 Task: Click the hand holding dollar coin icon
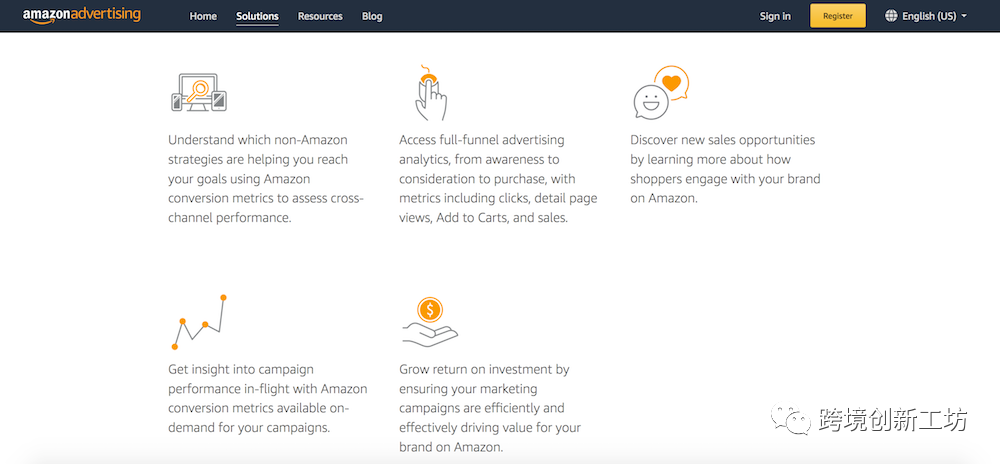coord(431,322)
